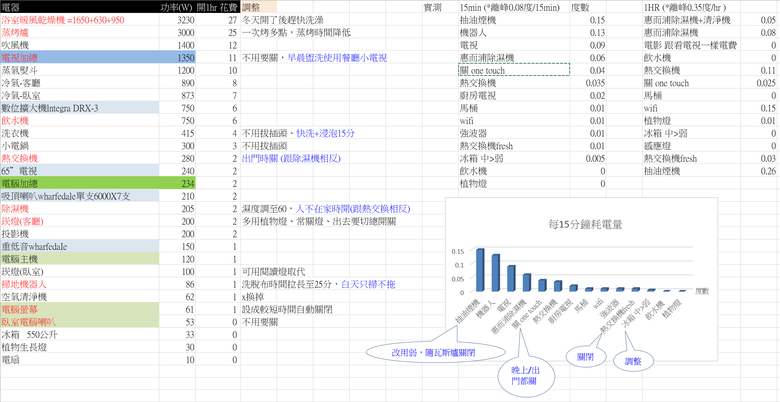Click note 早晨盥洗使用餐廳小電視

[x=337, y=58]
